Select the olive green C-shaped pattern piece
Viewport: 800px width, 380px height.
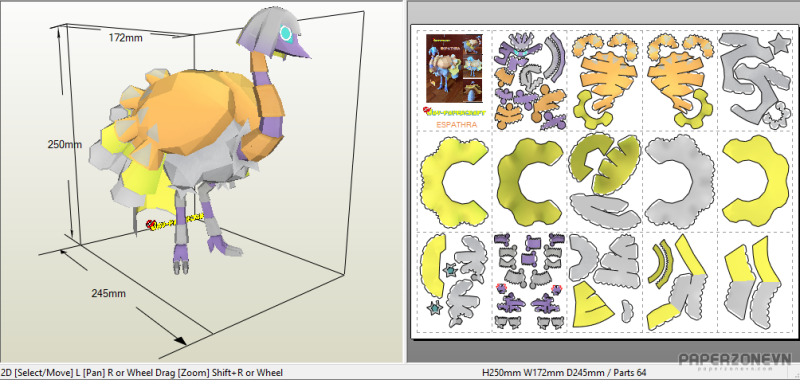[x=529, y=181]
